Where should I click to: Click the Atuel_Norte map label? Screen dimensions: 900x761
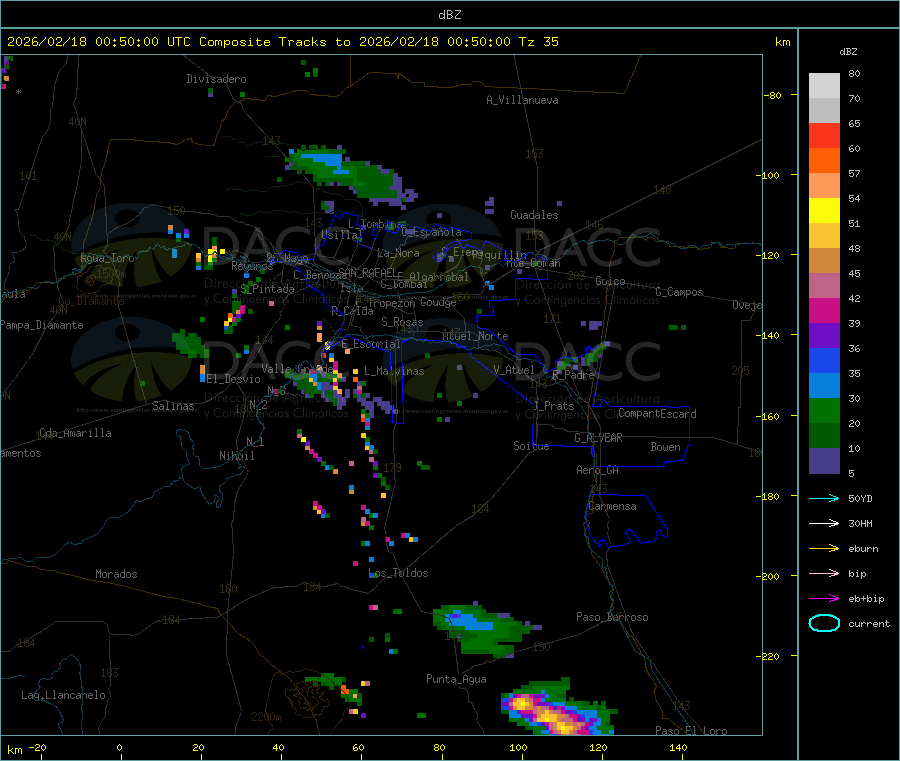pyautogui.click(x=475, y=336)
